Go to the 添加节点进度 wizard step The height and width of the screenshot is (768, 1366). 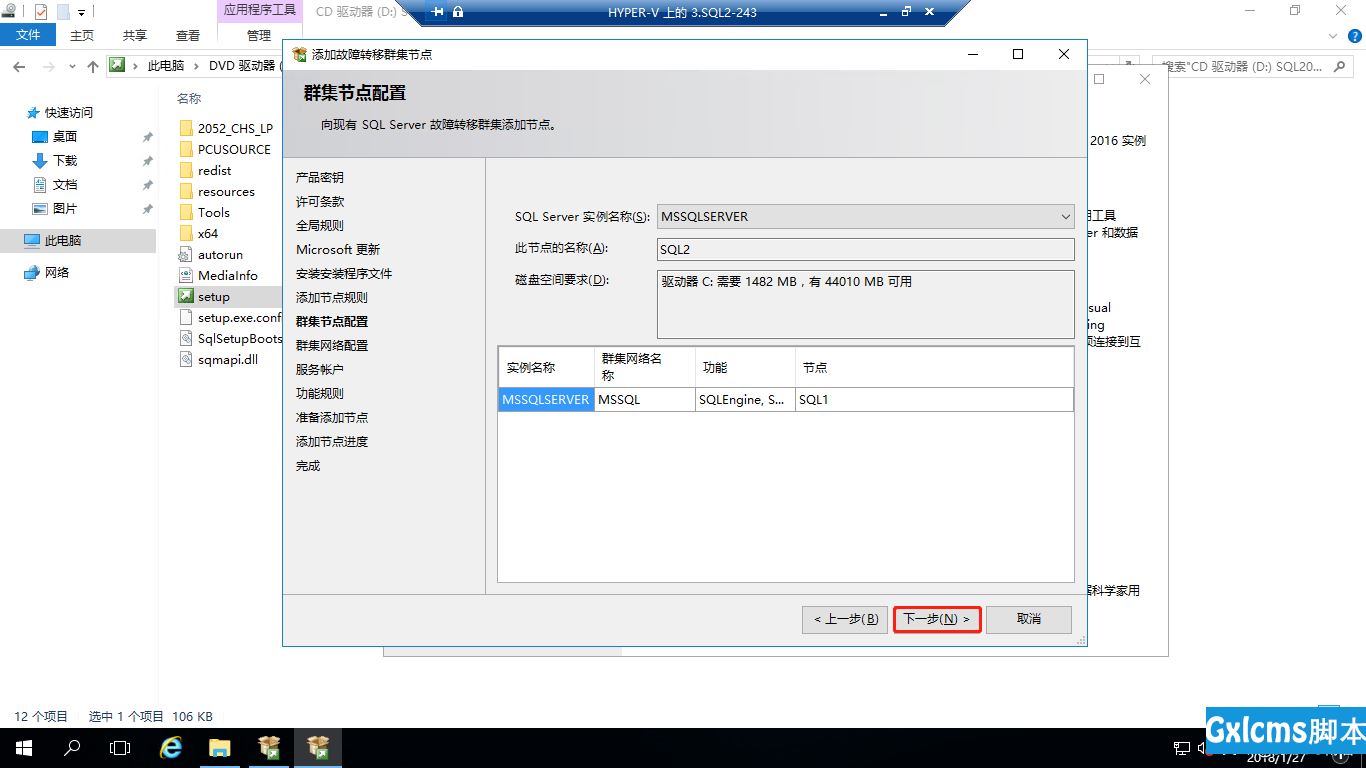(x=332, y=441)
